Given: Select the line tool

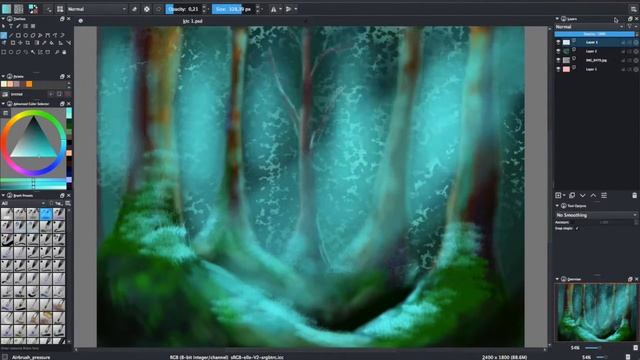Looking at the screenshot, I should click(11, 35).
